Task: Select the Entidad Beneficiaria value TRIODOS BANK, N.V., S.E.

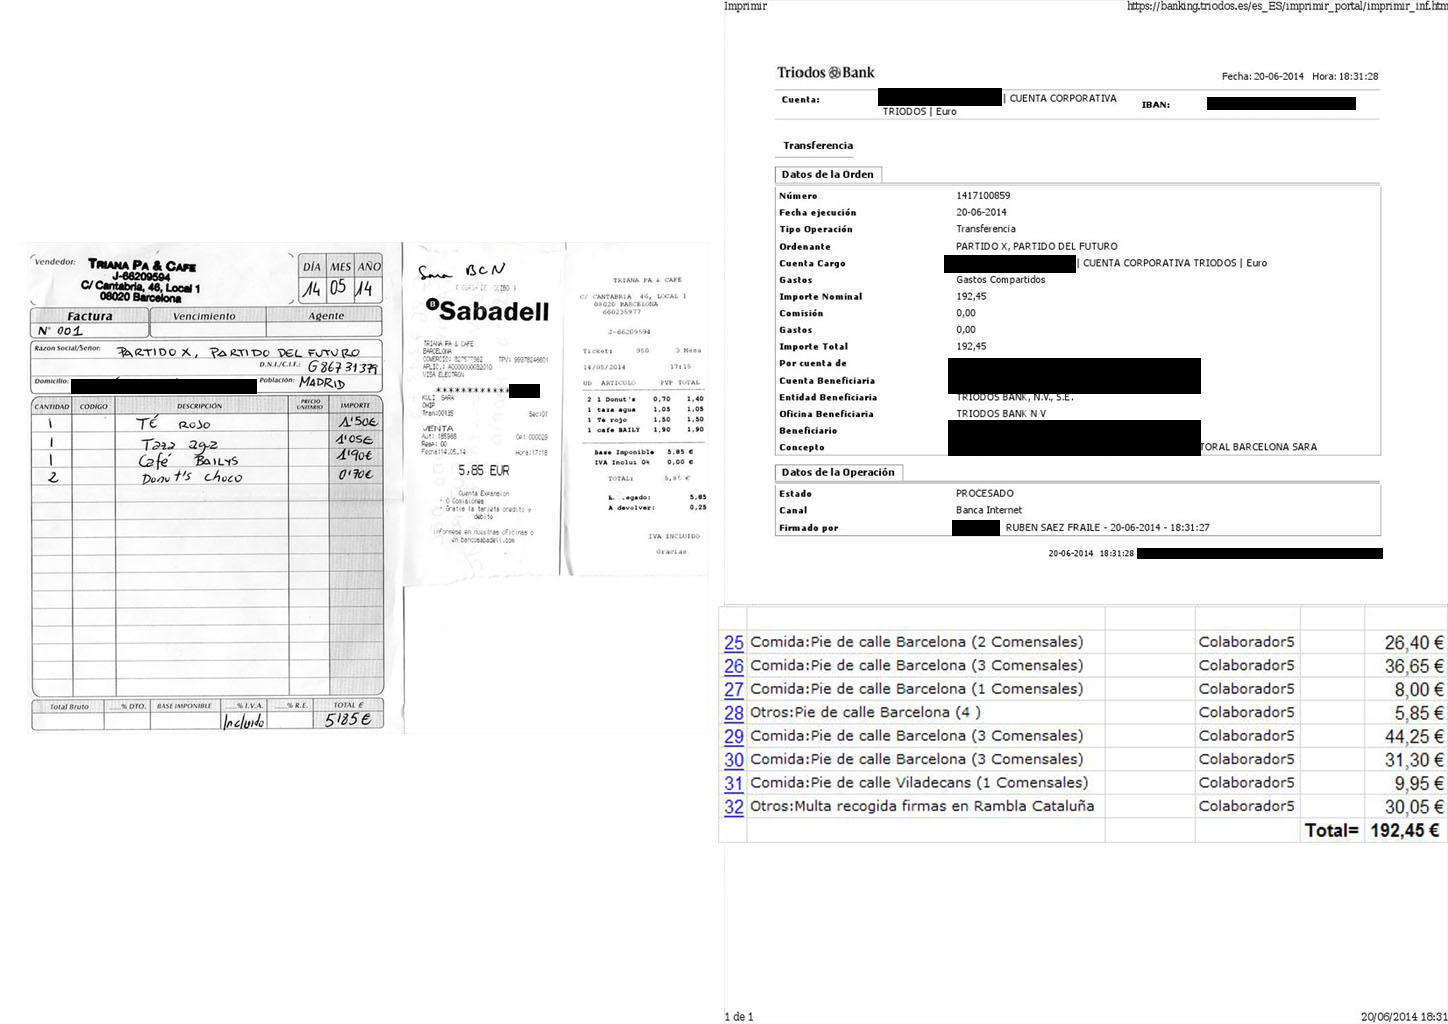Action: pos(1015,397)
